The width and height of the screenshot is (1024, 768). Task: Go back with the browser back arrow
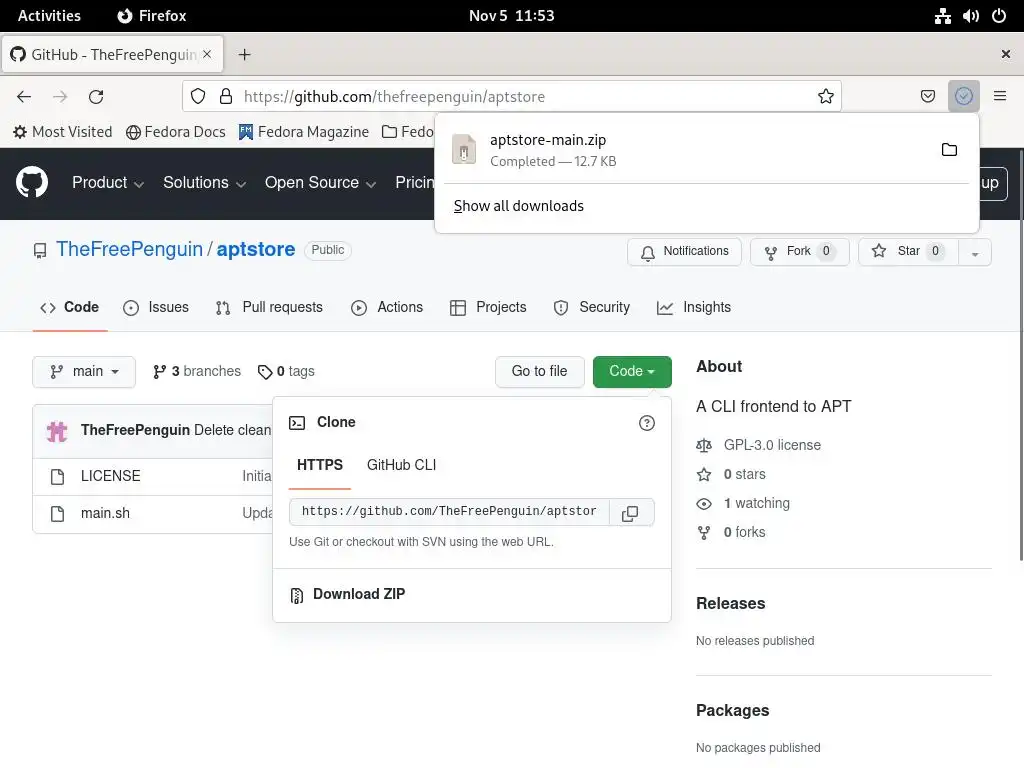24,97
